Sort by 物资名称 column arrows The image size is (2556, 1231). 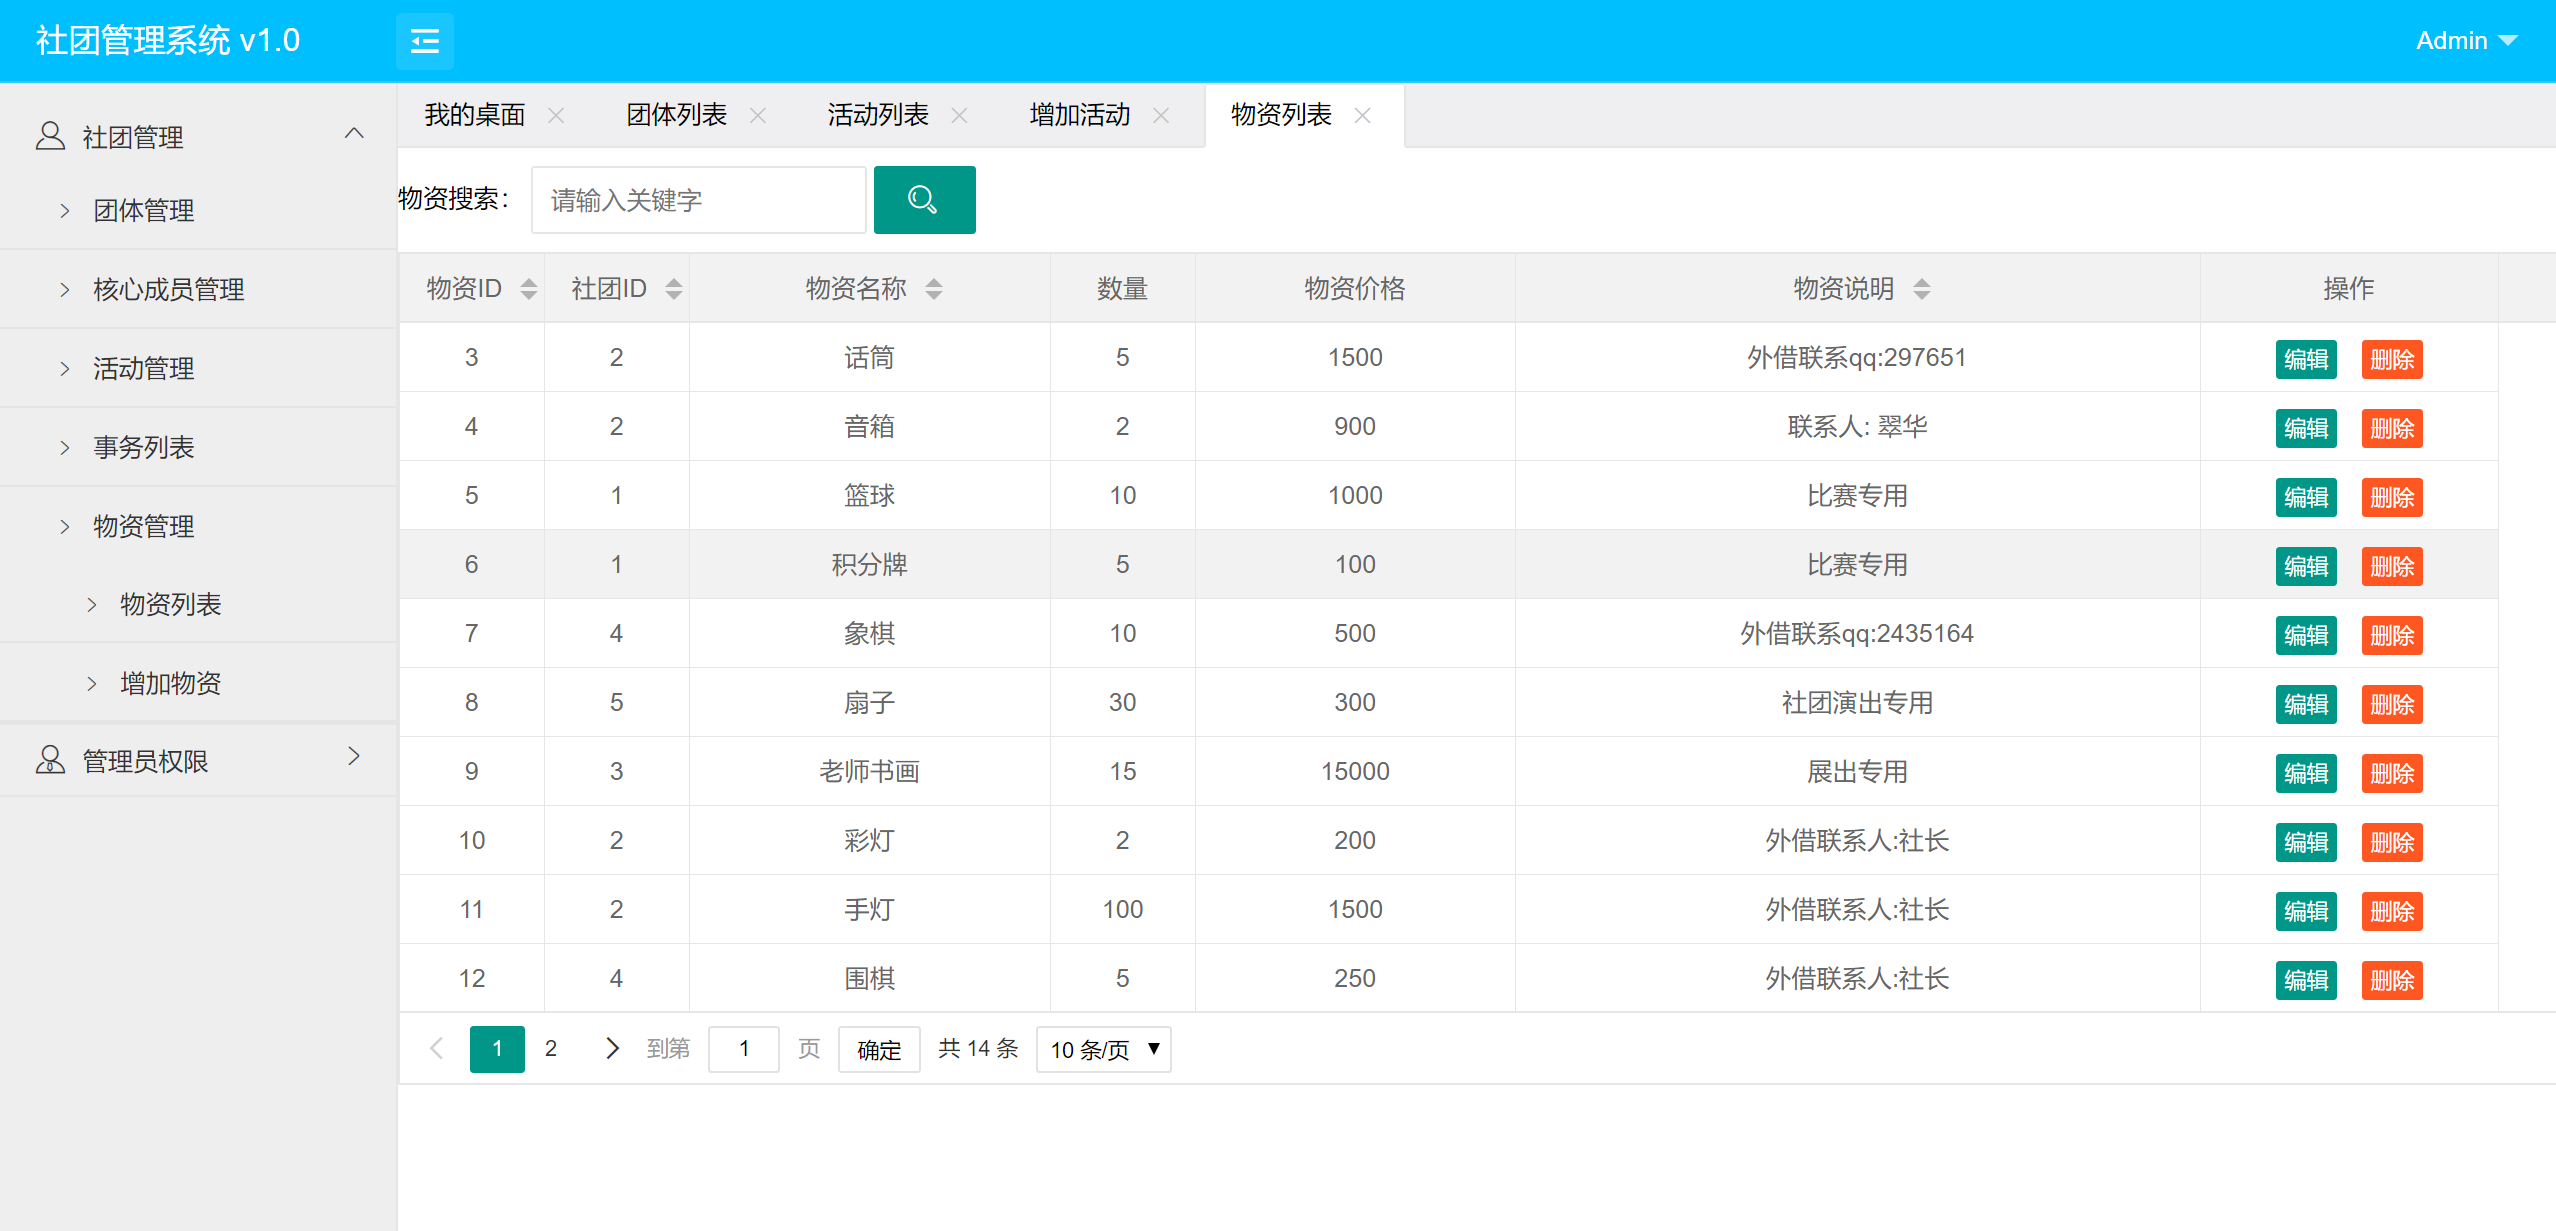coord(934,289)
